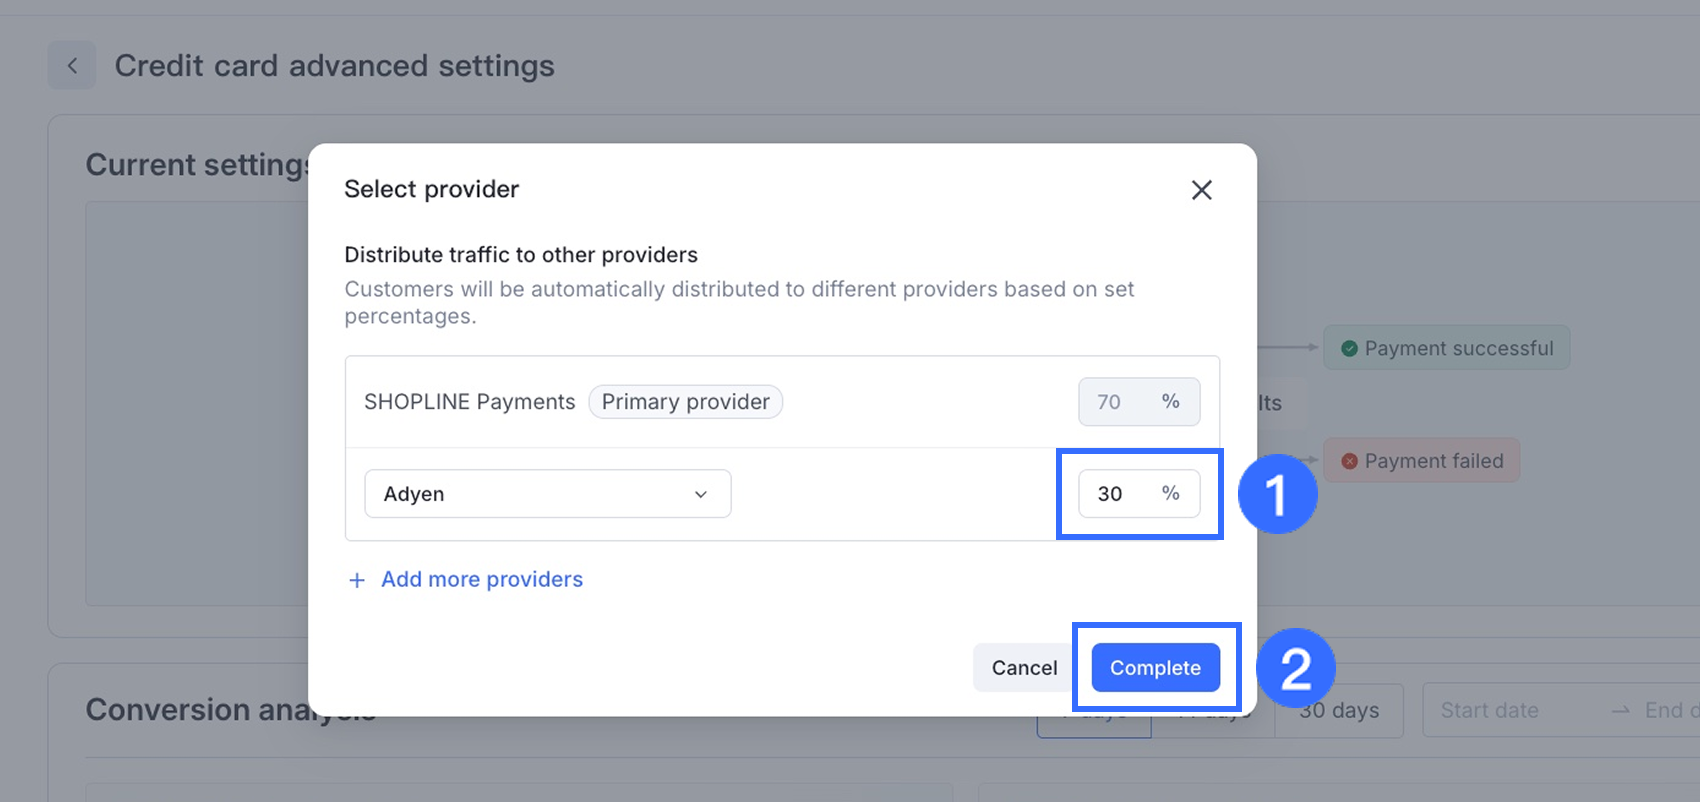This screenshot has width=1700, height=802.
Task: Close the Select provider dialog
Action: (x=1201, y=190)
